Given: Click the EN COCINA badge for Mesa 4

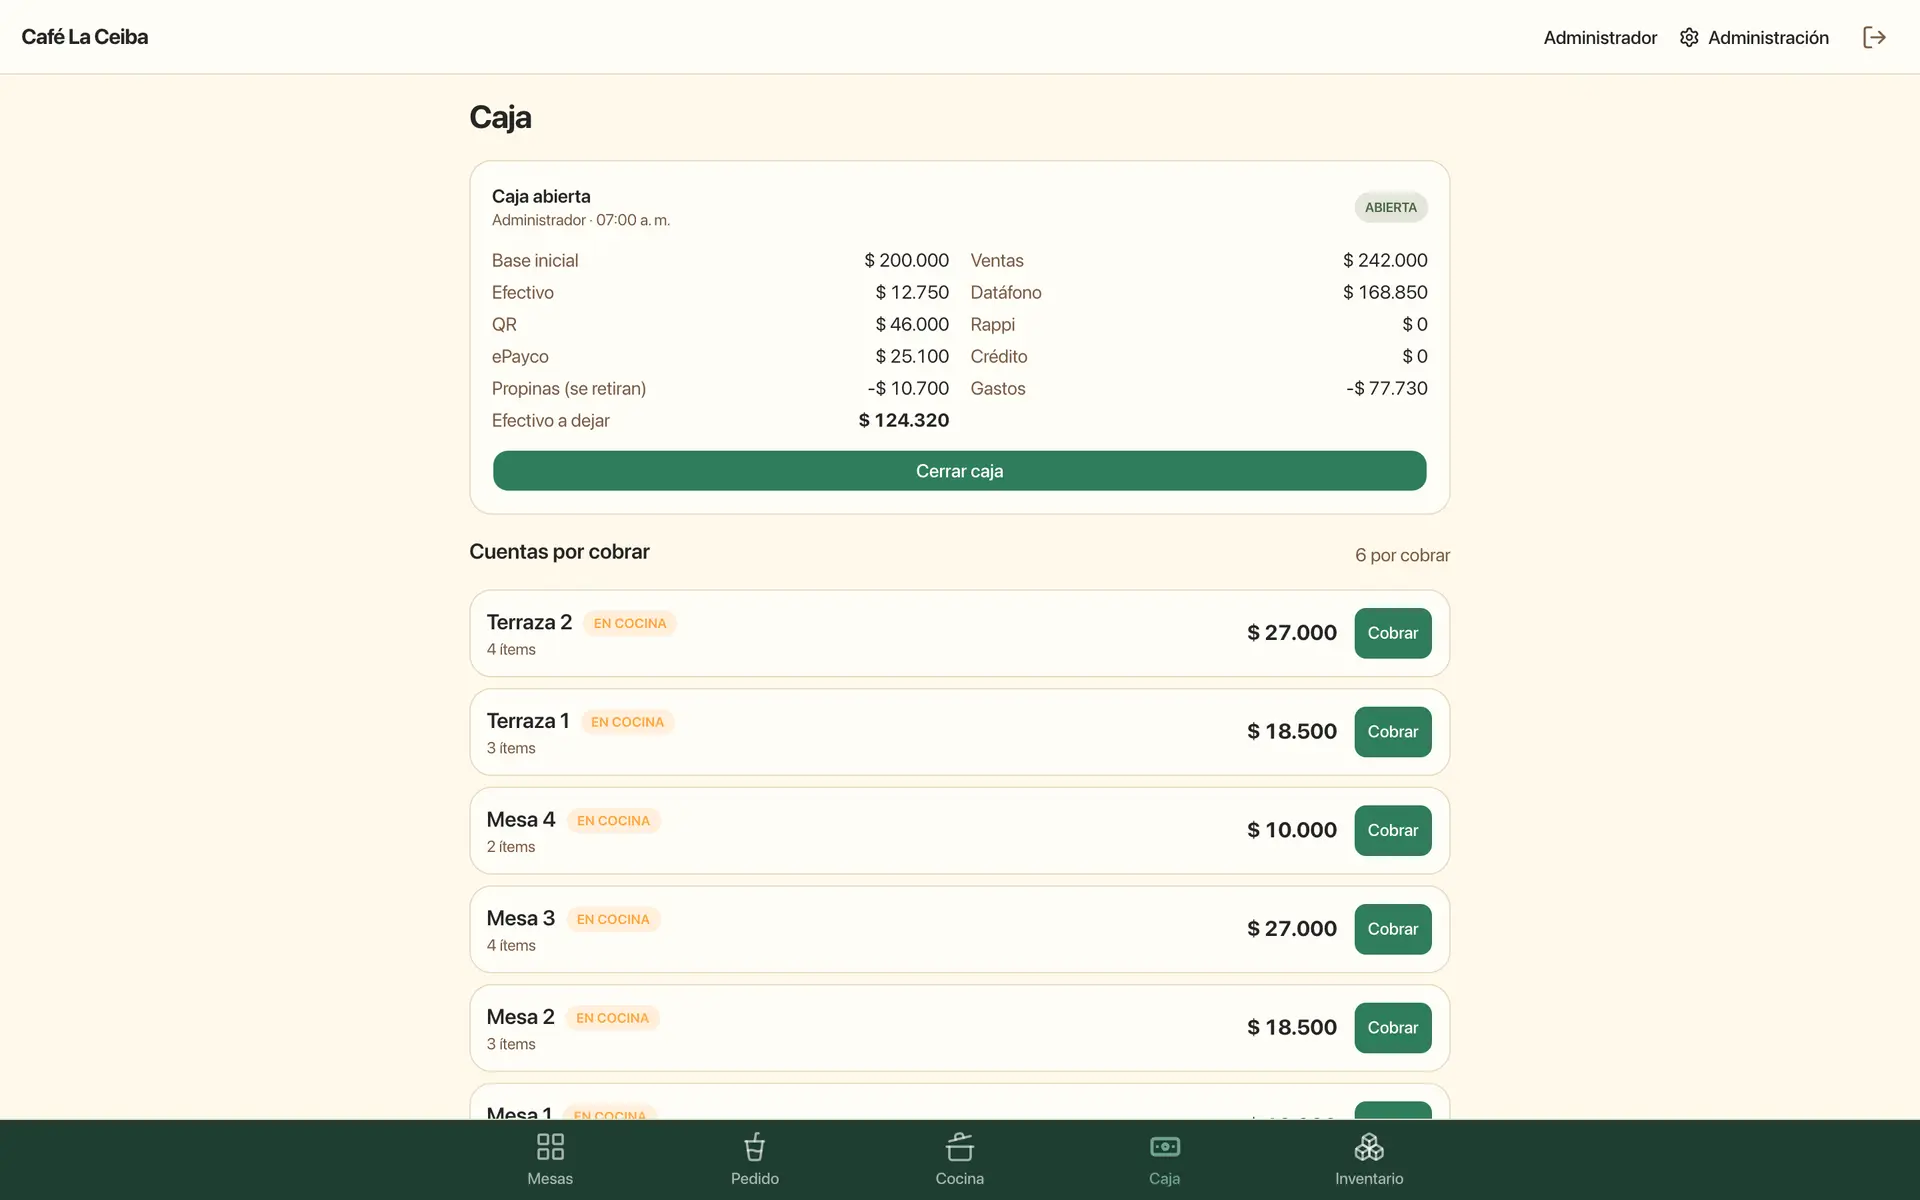Looking at the screenshot, I should (613, 821).
